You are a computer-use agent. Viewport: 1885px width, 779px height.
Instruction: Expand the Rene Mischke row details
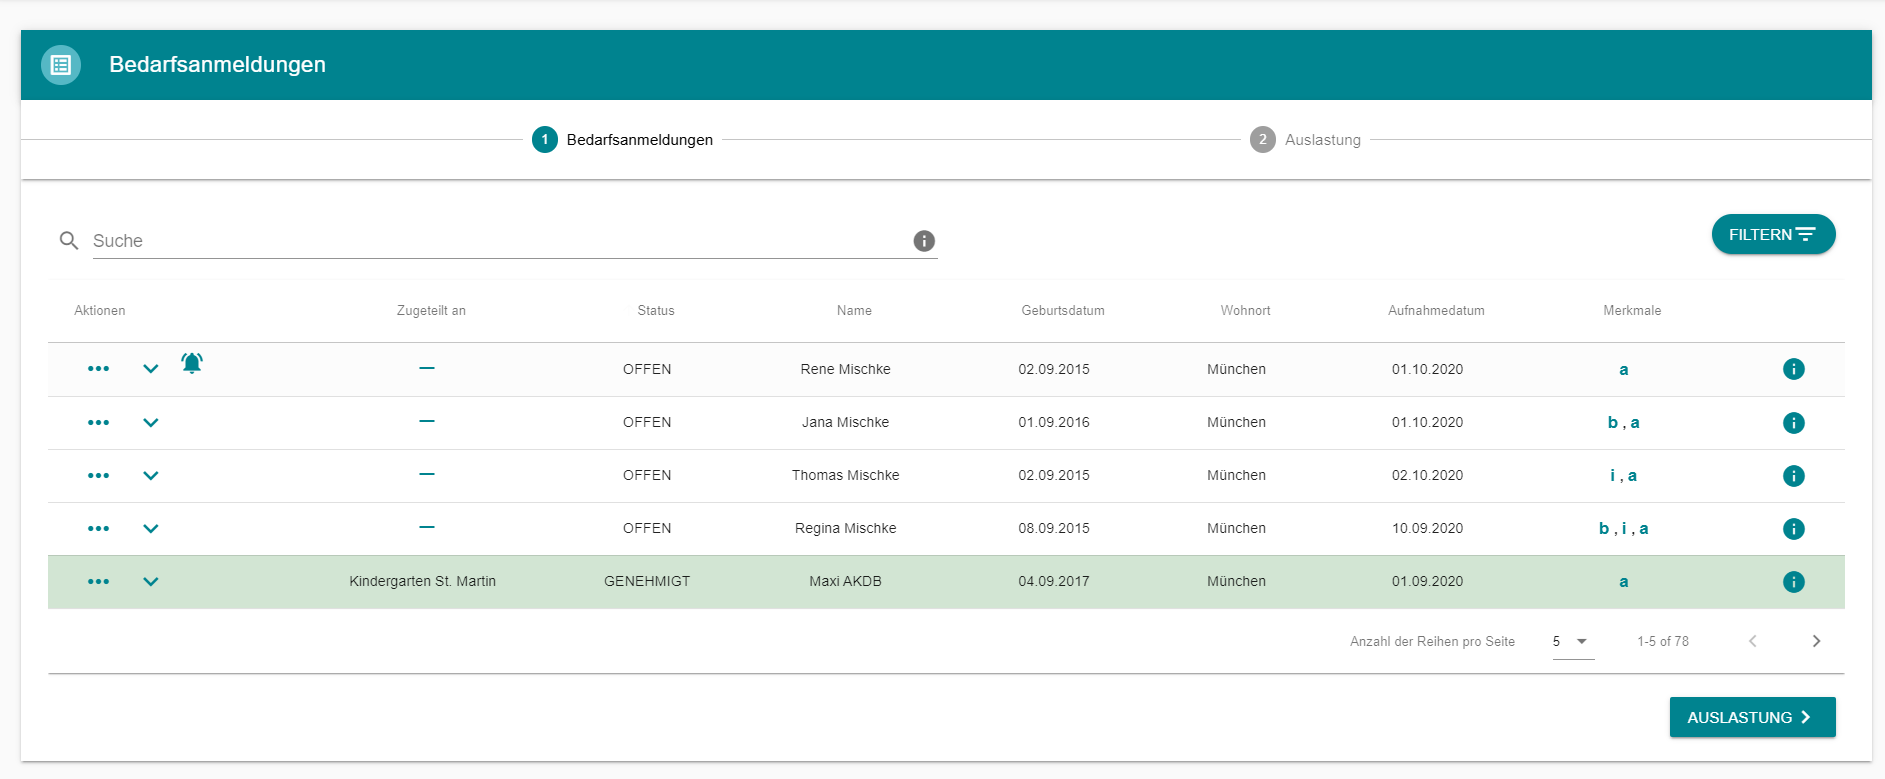(x=151, y=369)
